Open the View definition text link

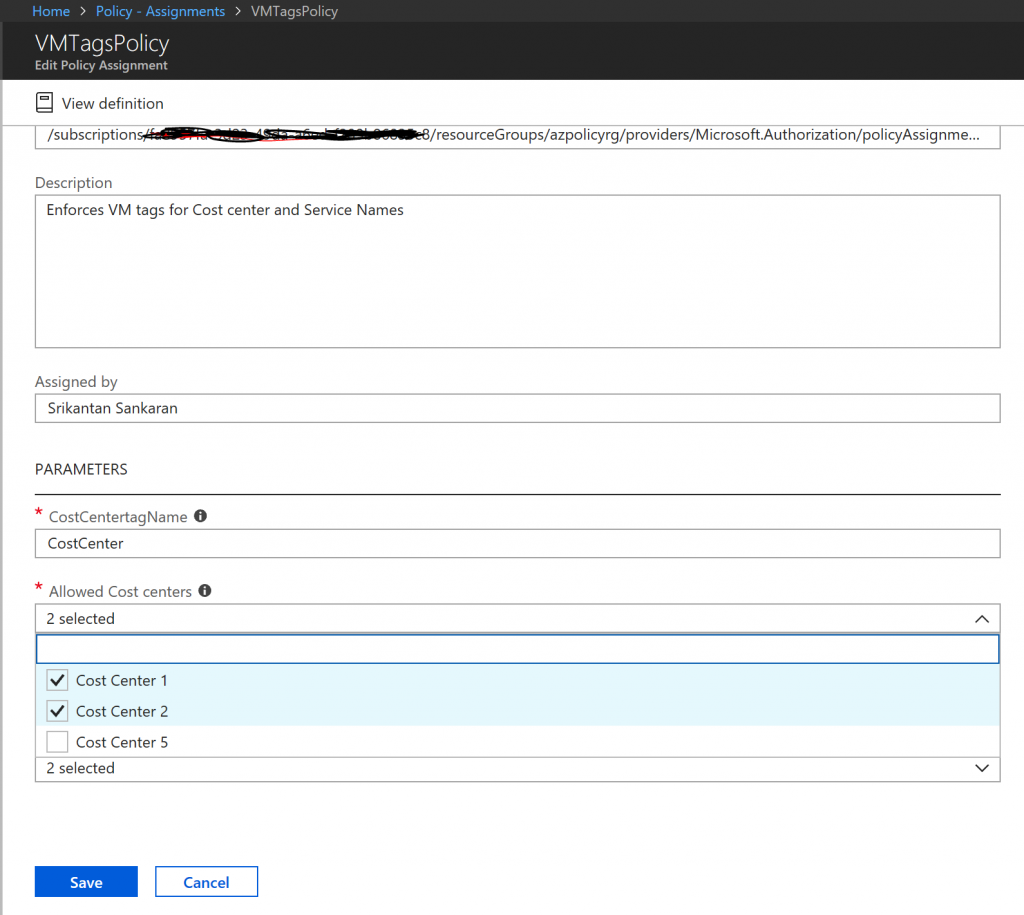(x=112, y=103)
